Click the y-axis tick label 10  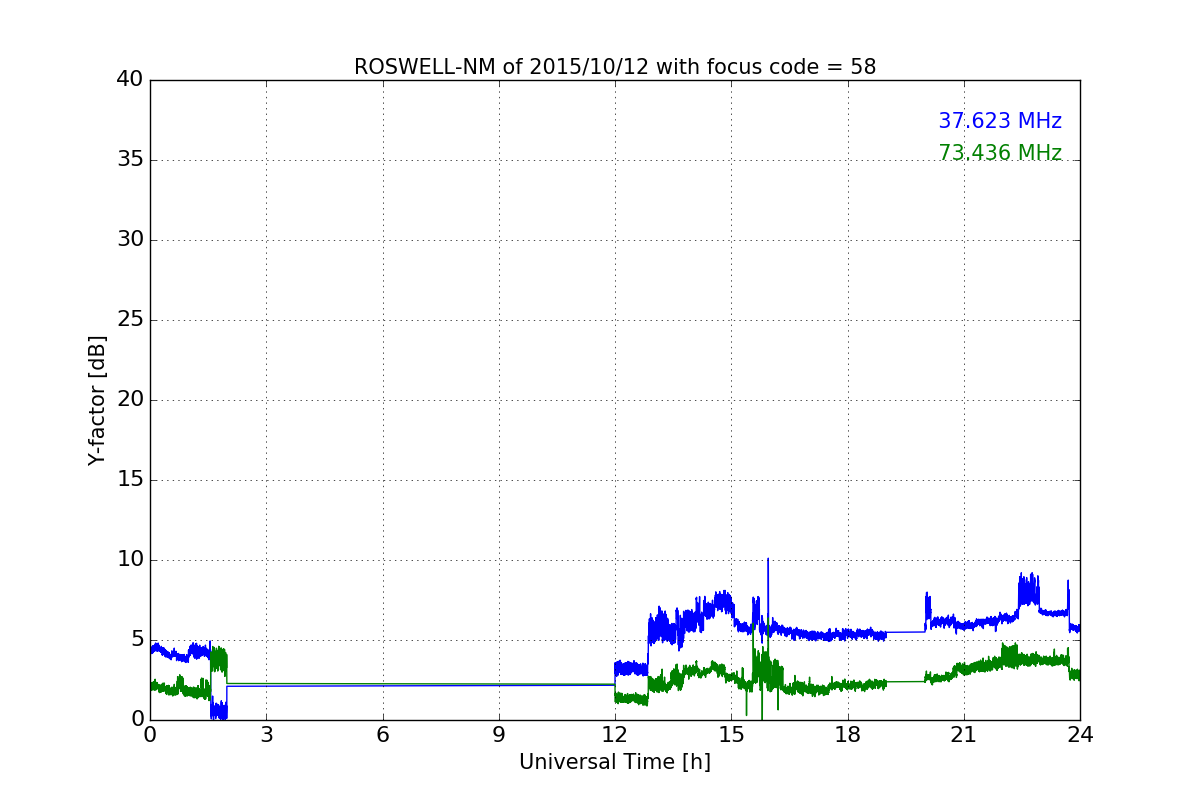130,560
